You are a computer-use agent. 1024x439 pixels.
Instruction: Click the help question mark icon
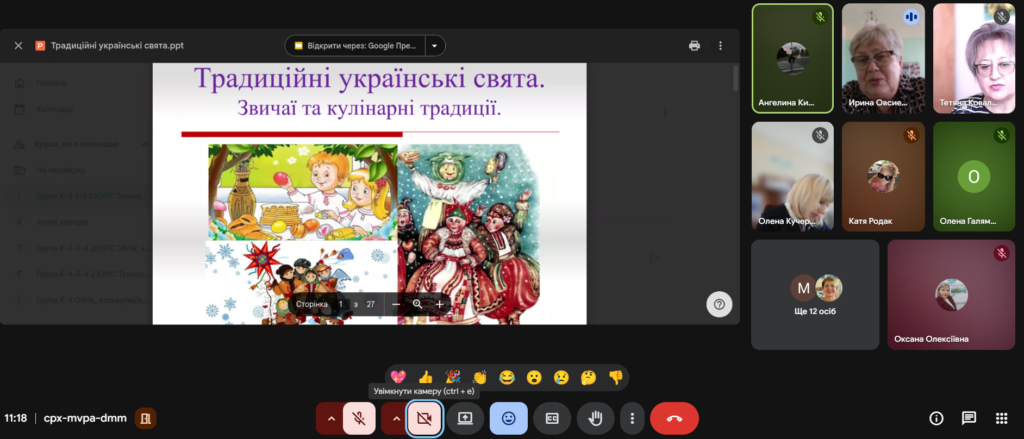click(719, 305)
